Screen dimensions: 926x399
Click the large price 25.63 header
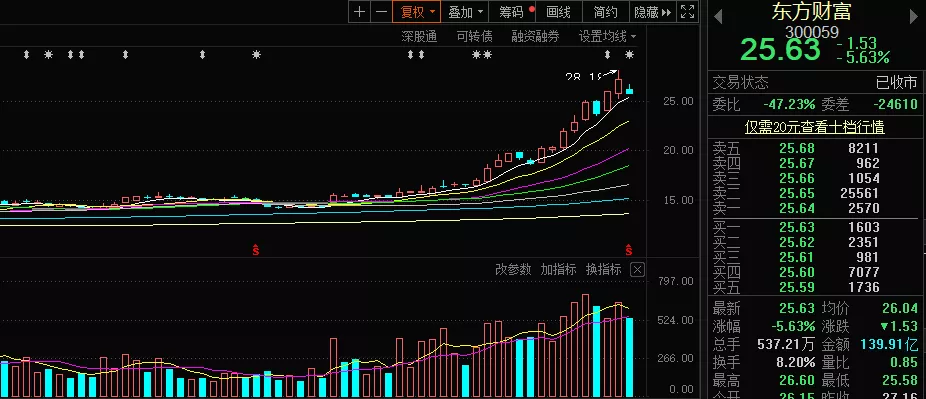(x=780, y=49)
